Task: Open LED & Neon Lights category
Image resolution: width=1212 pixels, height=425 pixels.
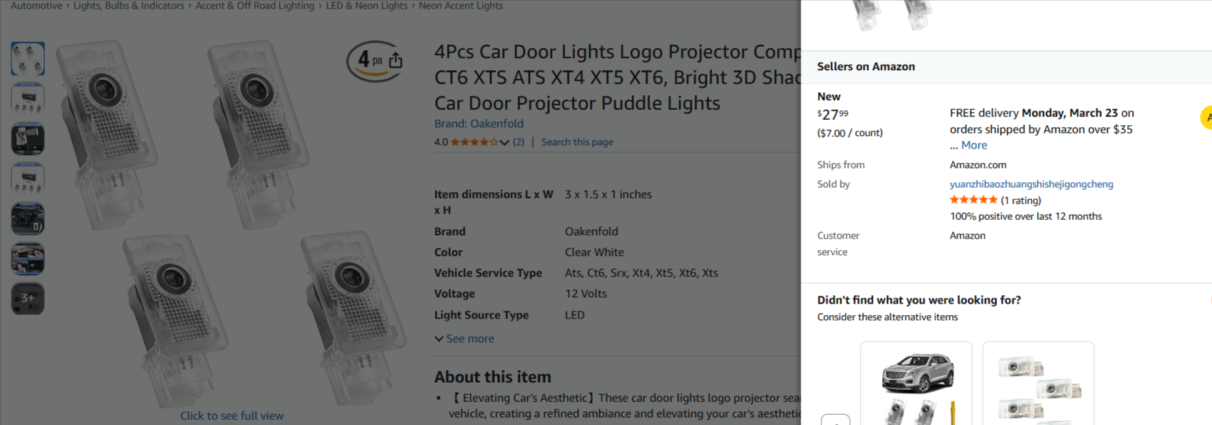Action: 367,6
